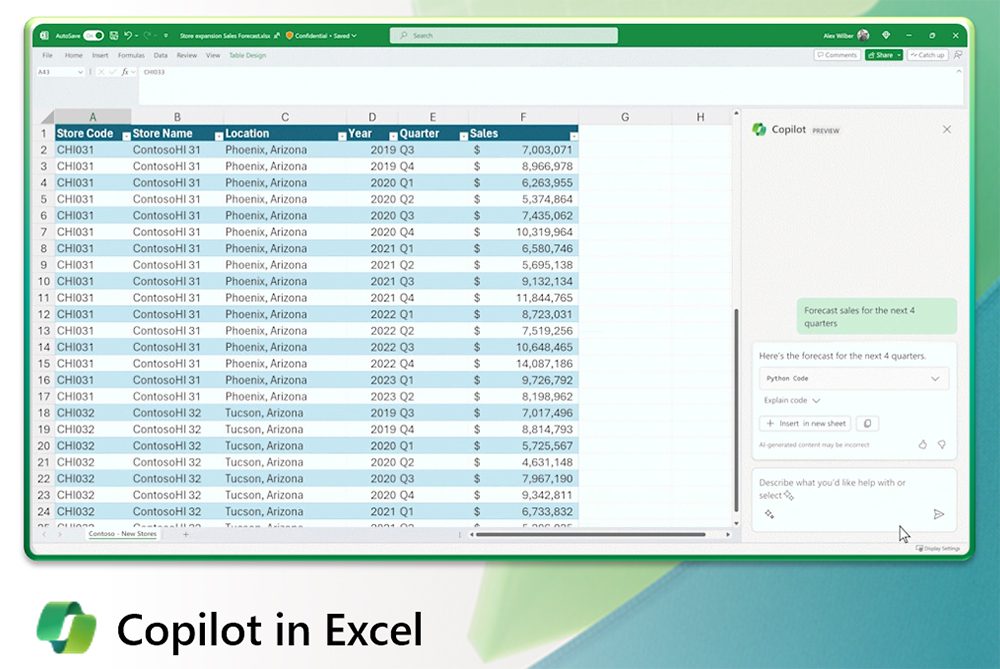The image size is (1000, 669).
Task: Click the Send arrow icon in Copilot
Action: 938,514
